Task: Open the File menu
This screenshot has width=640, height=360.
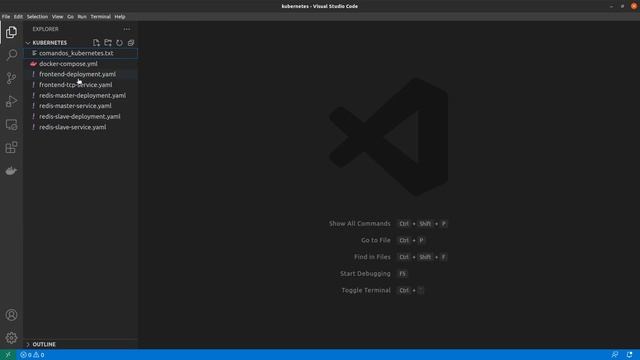Action: 6,17
